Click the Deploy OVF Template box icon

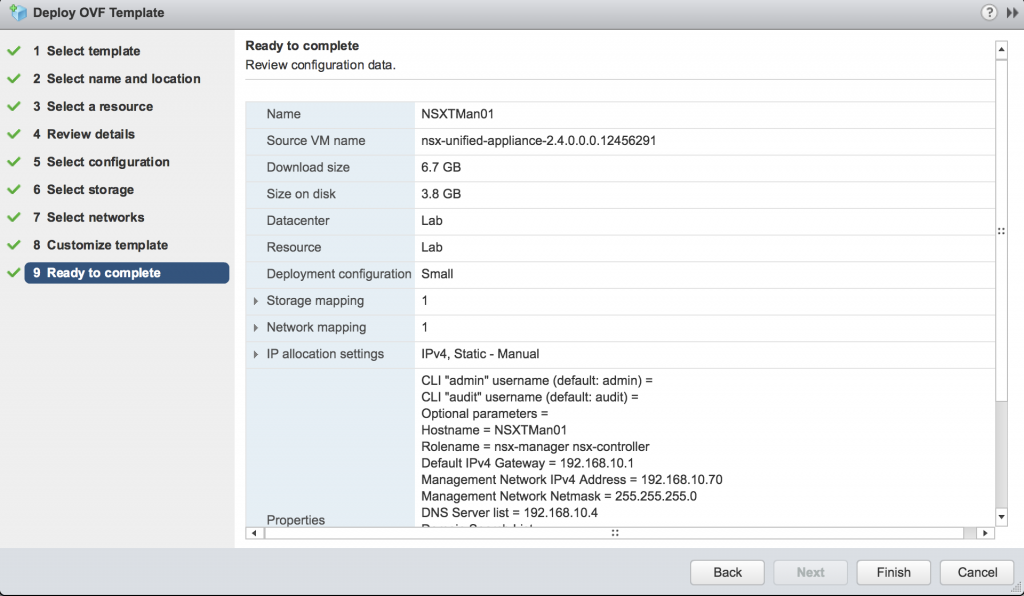point(18,12)
